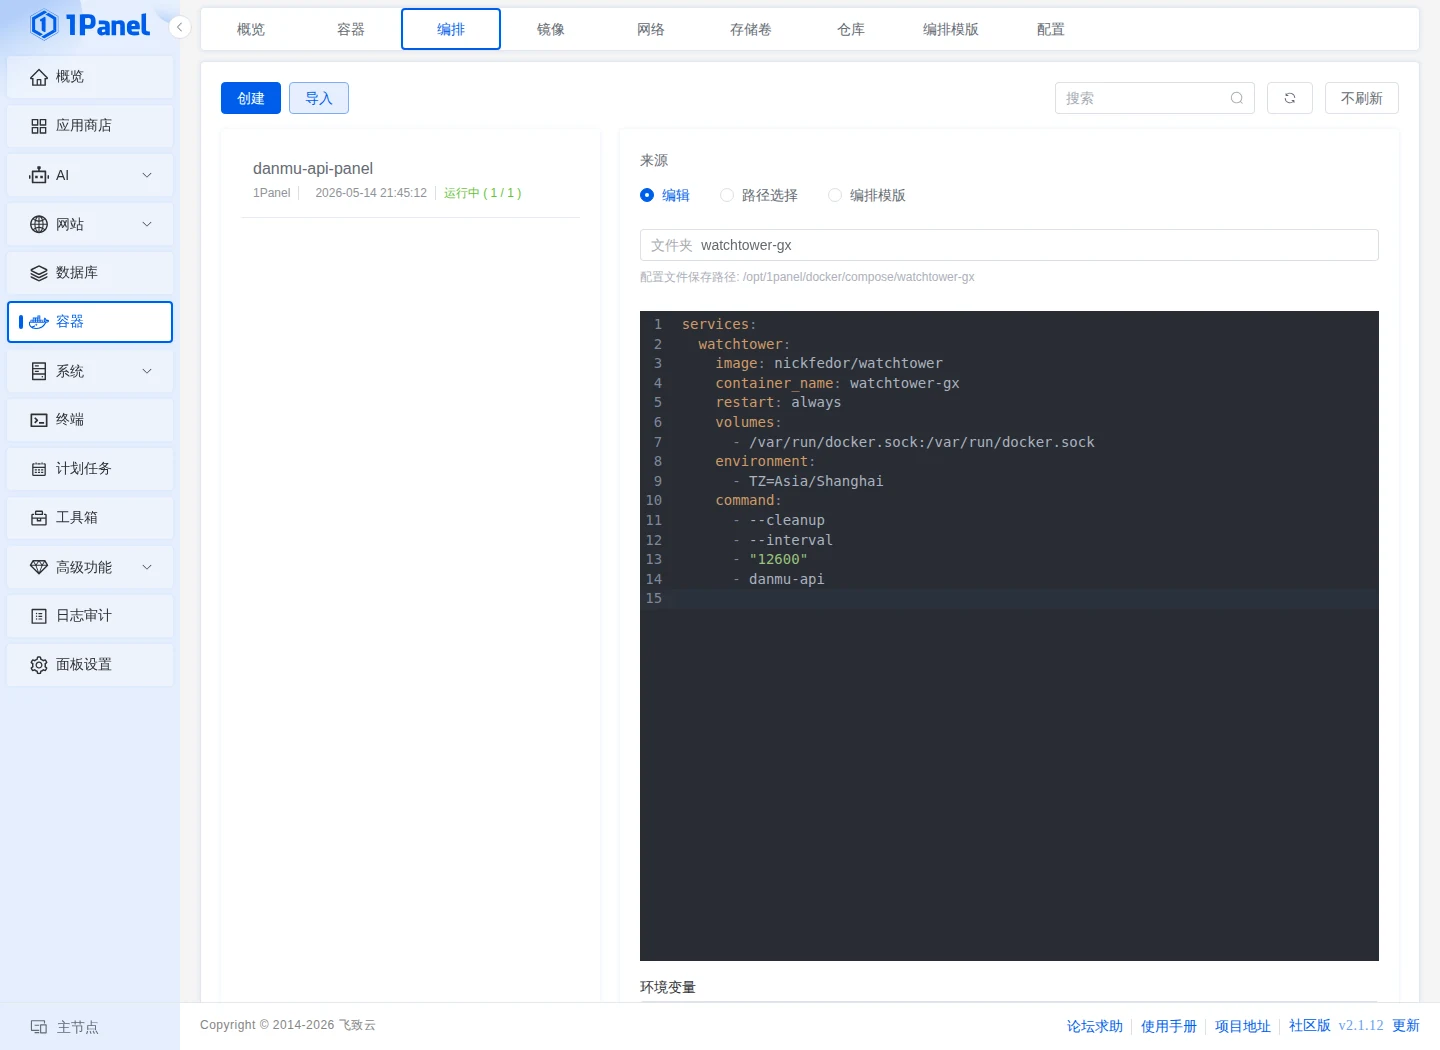Select the 编辑 source radio button
This screenshot has width=1440, height=1050.
click(x=647, y=195)
